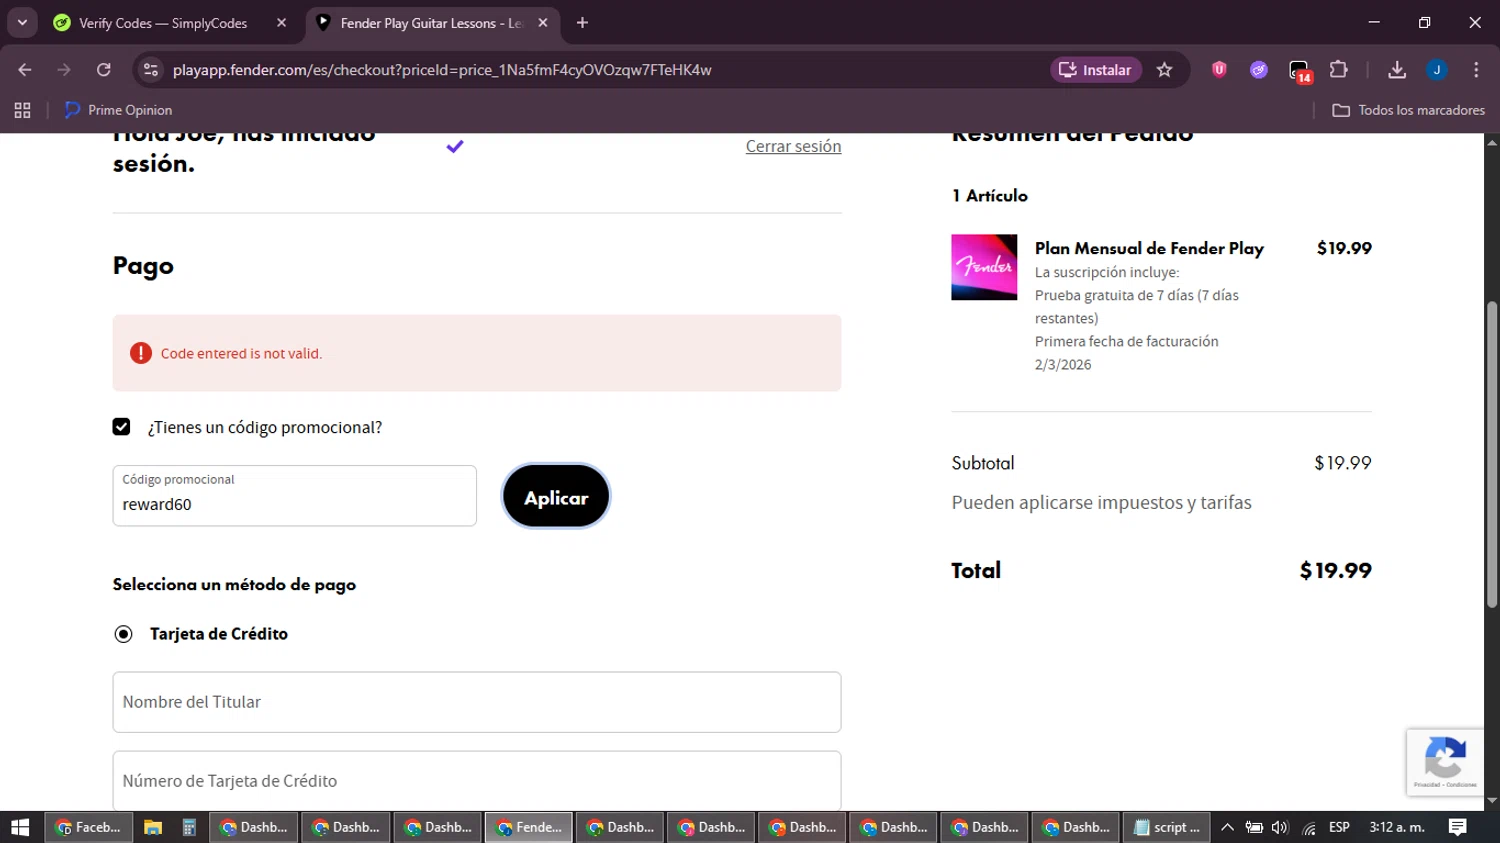Open File Explorer from the taskbar
The width and height of the screenshot is (1500, 843).
(153, 827)
